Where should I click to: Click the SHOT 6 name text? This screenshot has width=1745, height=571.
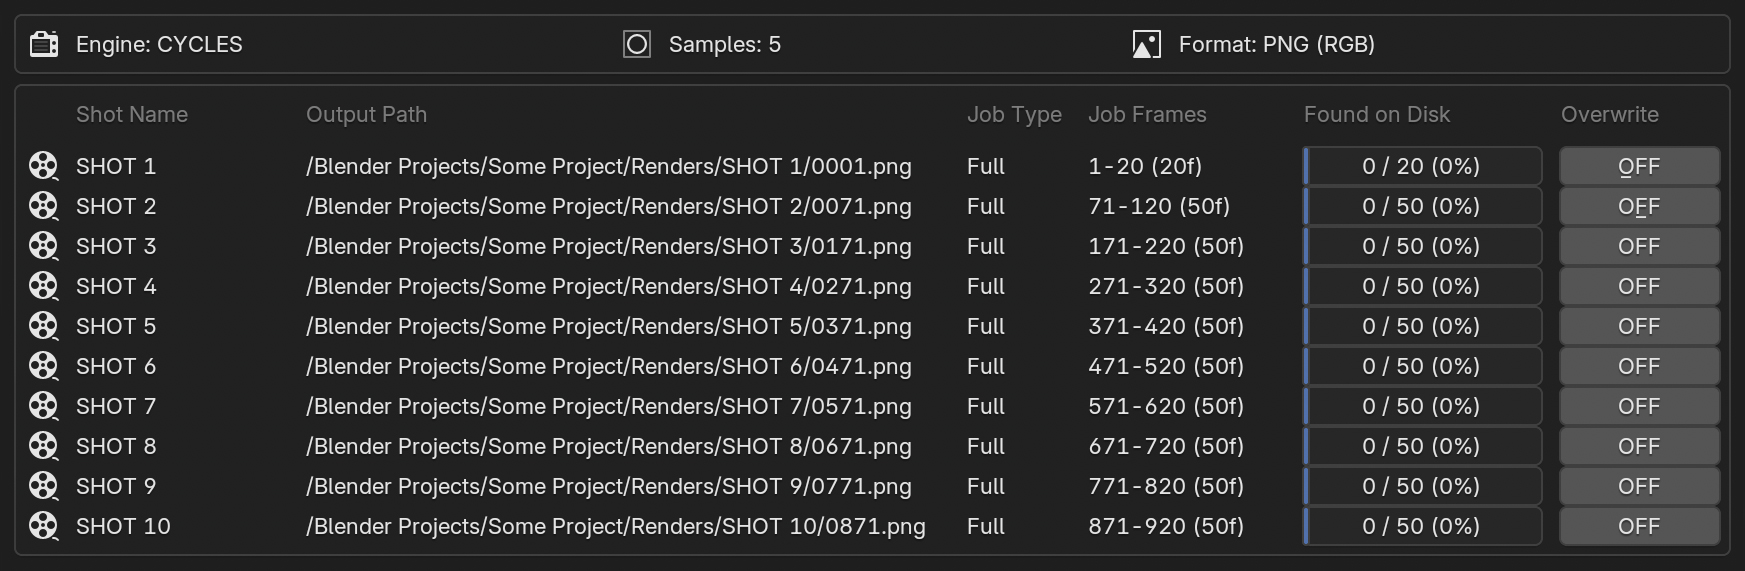116,366
